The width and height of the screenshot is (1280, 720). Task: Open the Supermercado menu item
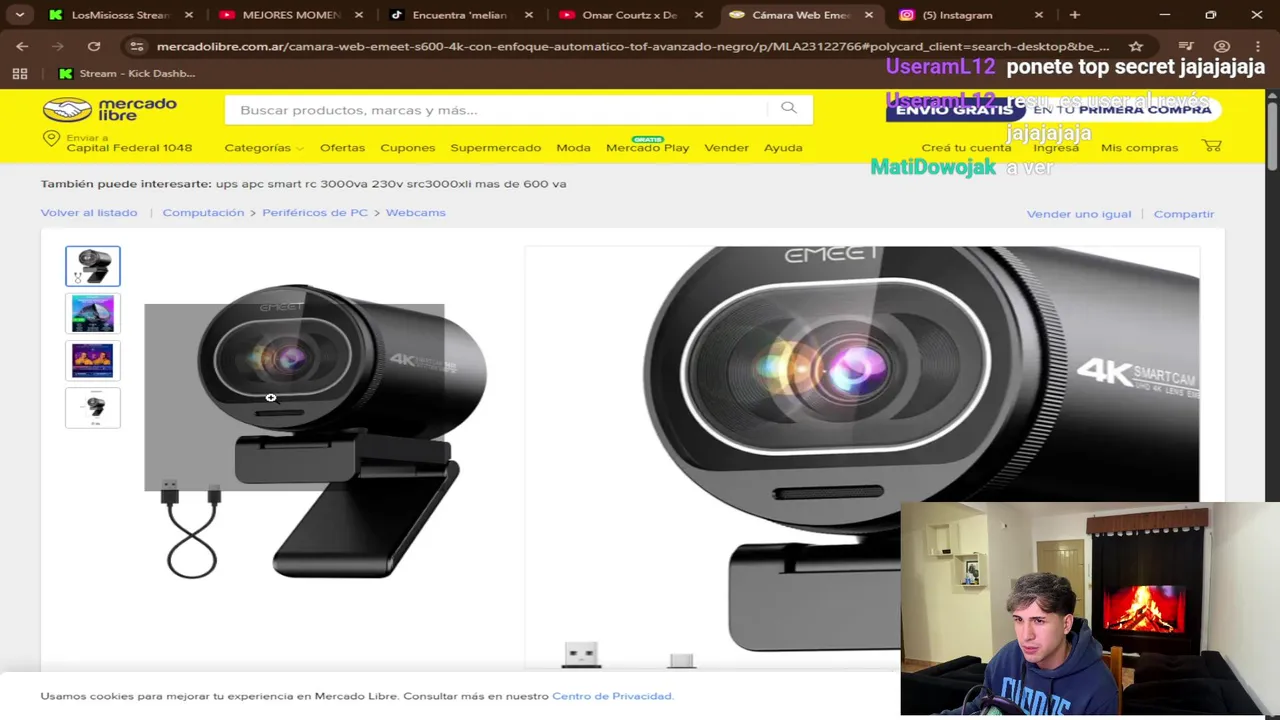click(x=495, y=147)
